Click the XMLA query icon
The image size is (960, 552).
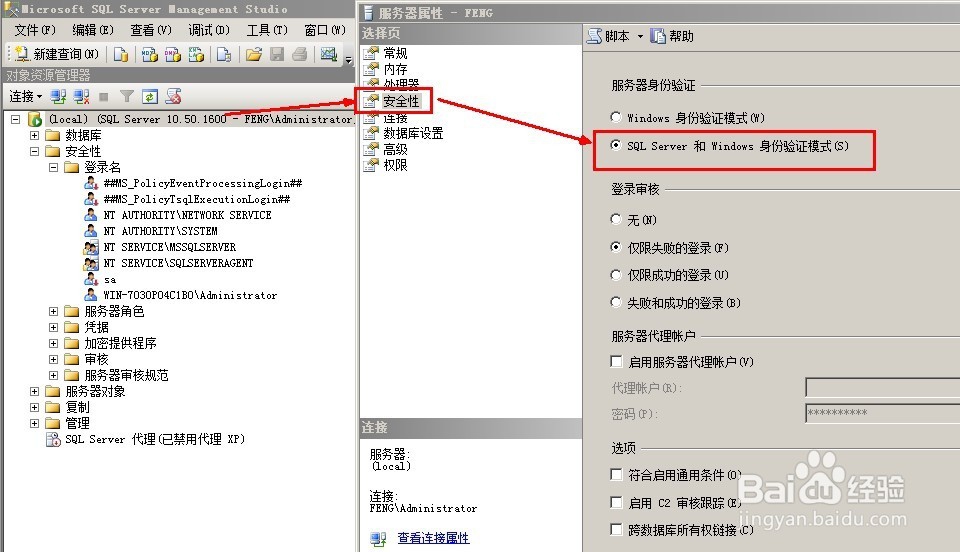tap(196, 54)
